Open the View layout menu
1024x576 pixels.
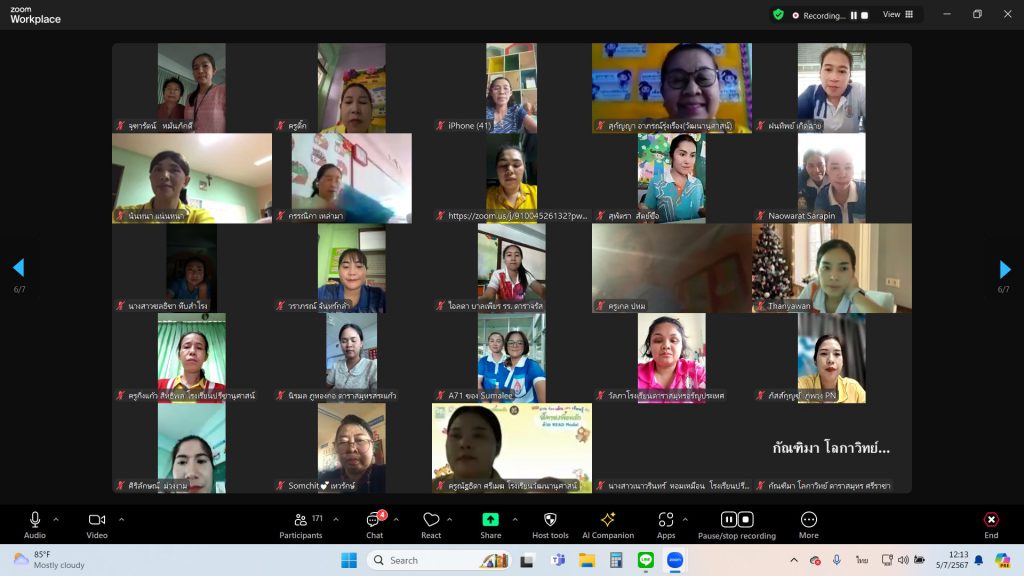click(x=896, y=15)
